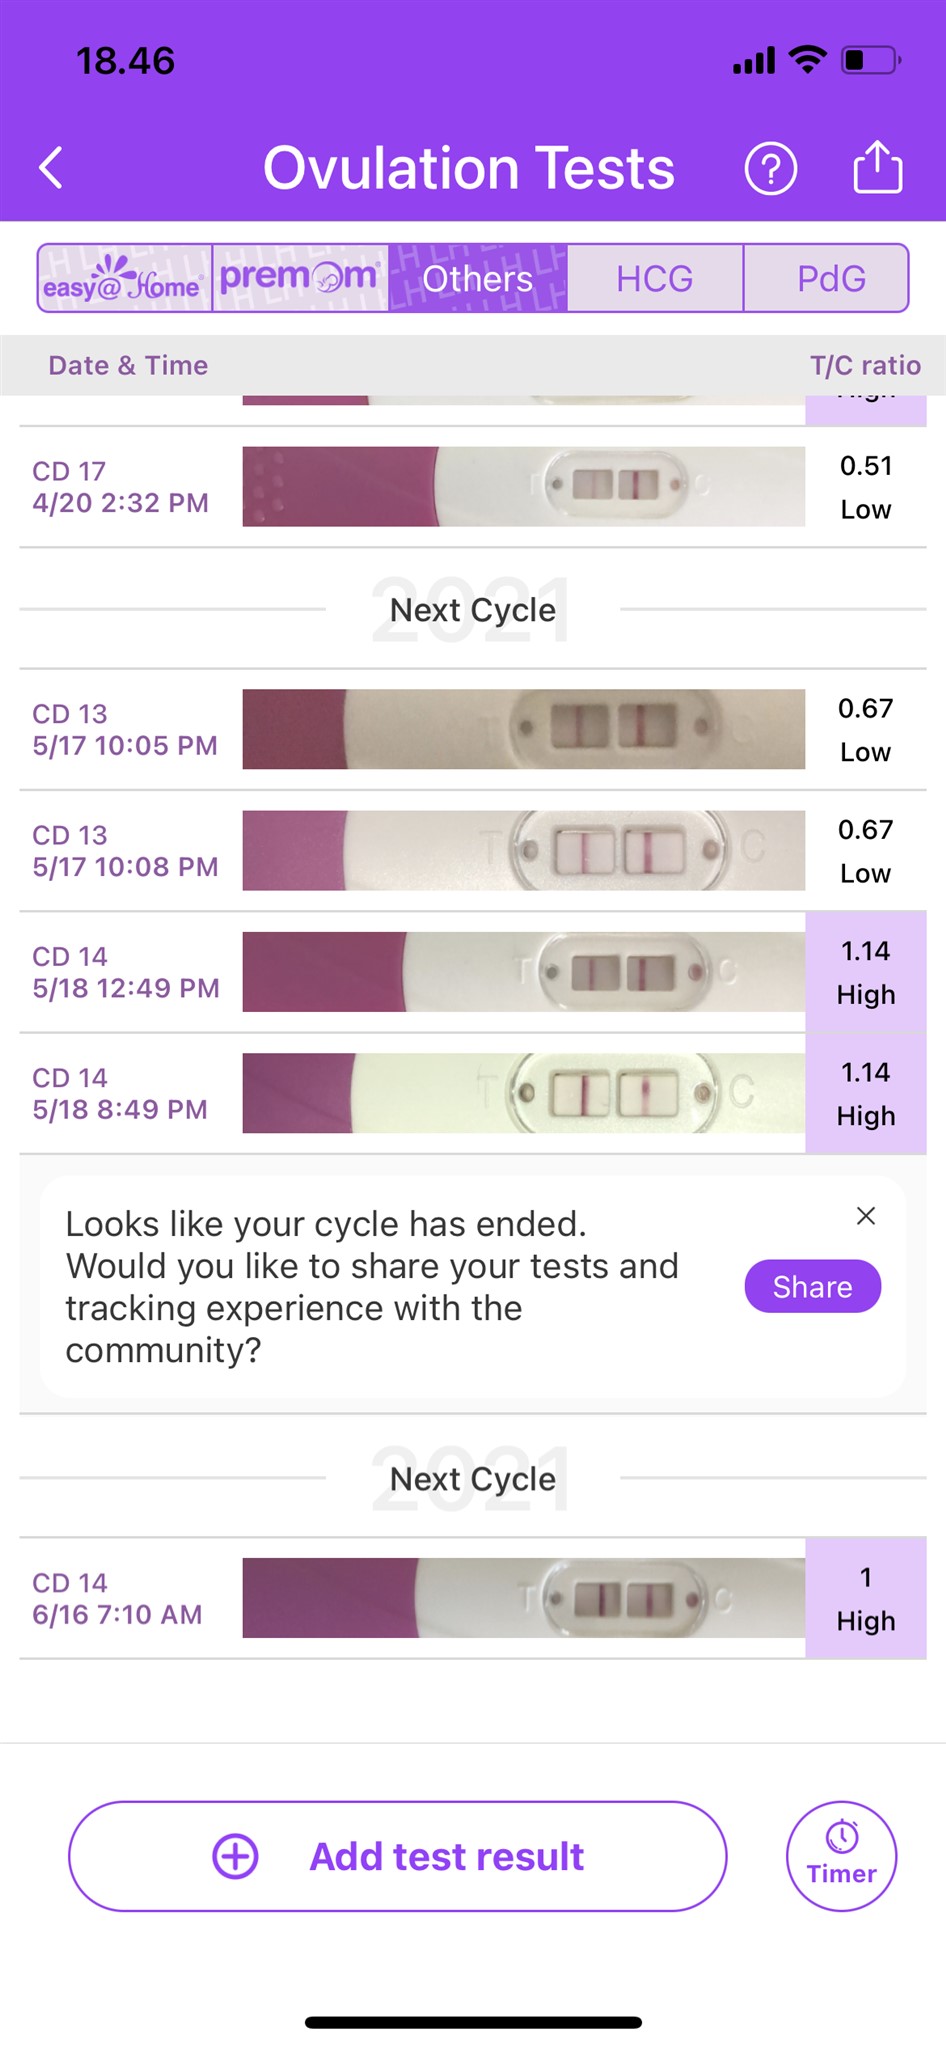Dismiss the cycle ended message
The height and width of the screenshot is (2048, 946).
(x=866, y=1216)
